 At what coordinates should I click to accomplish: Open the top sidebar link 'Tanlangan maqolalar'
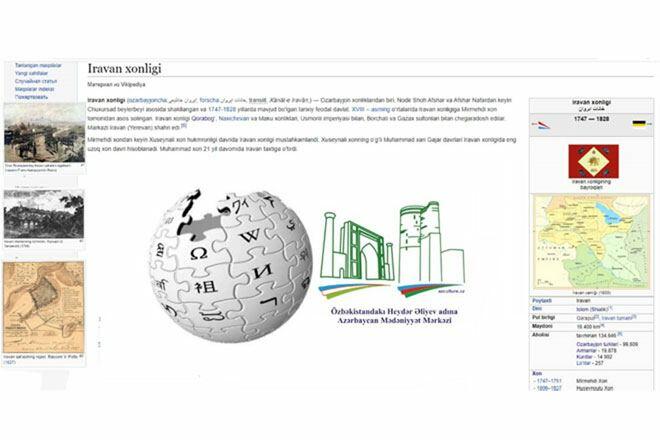pos(38,65)
